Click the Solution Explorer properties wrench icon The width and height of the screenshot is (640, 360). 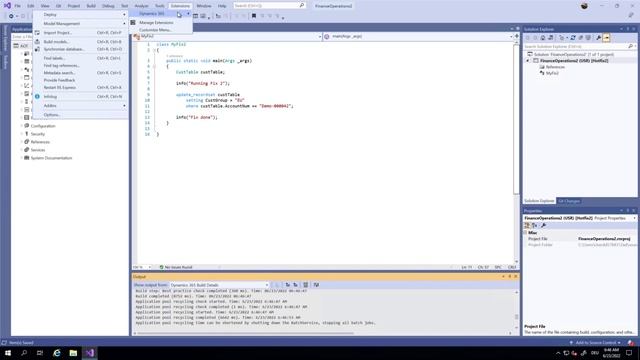598,38
